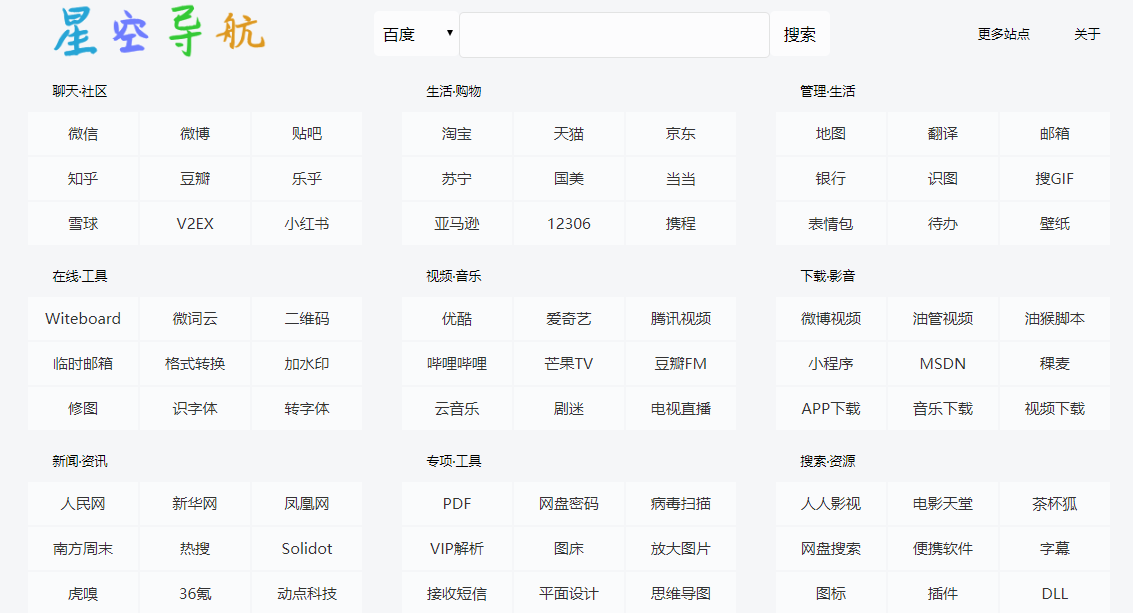Visit MSDN
Image resolution: width=1133 pixels, height=613 pixels.
(943, 364)
